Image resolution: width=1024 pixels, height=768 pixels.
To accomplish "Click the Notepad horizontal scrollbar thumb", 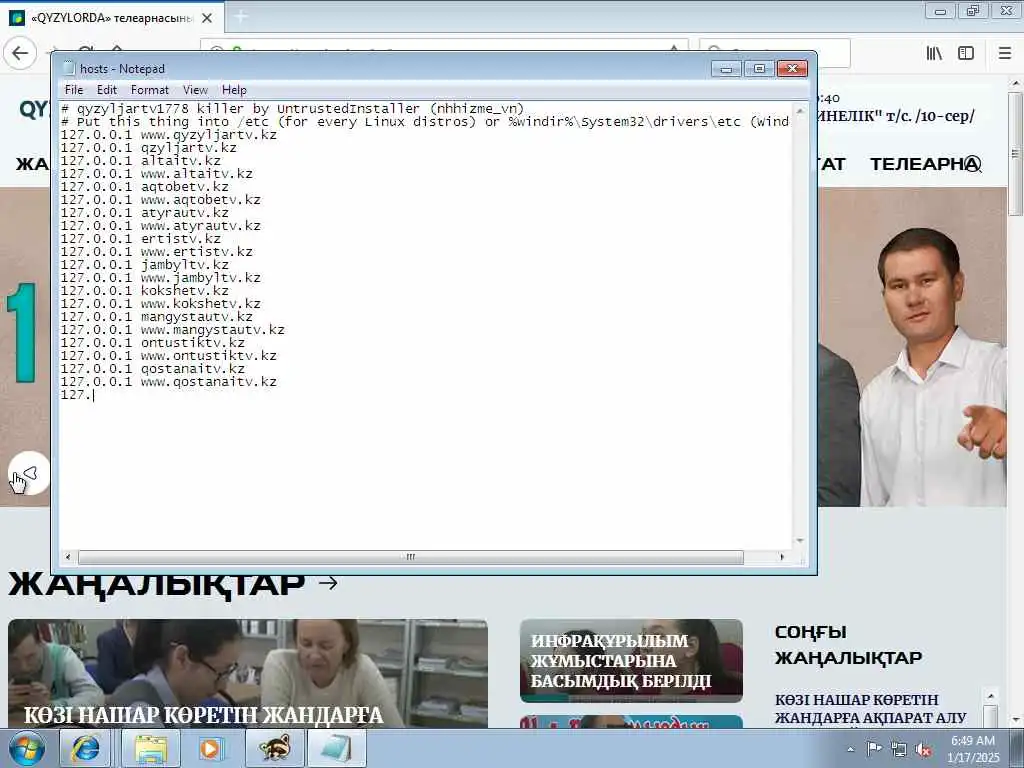I will [x=411, y=557].
